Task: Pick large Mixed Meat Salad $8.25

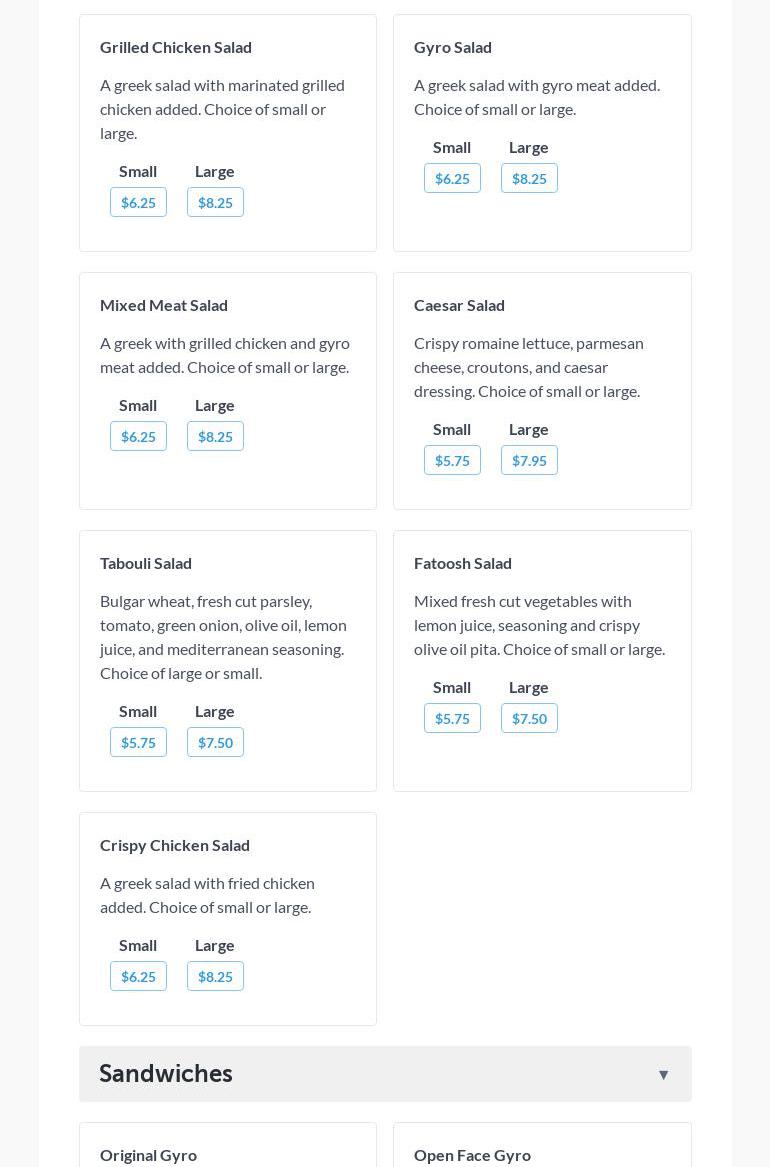Action: [215, 436]
